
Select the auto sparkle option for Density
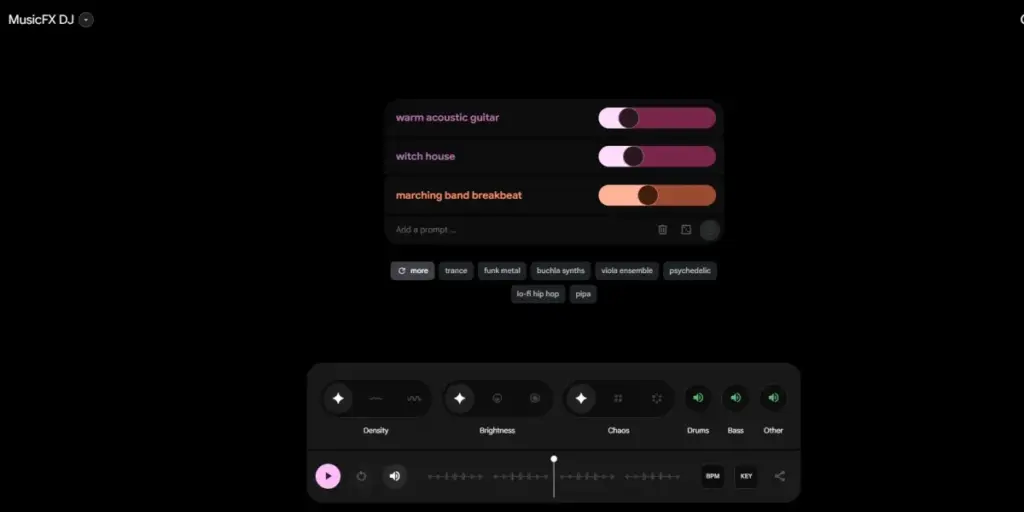point(338,398)
